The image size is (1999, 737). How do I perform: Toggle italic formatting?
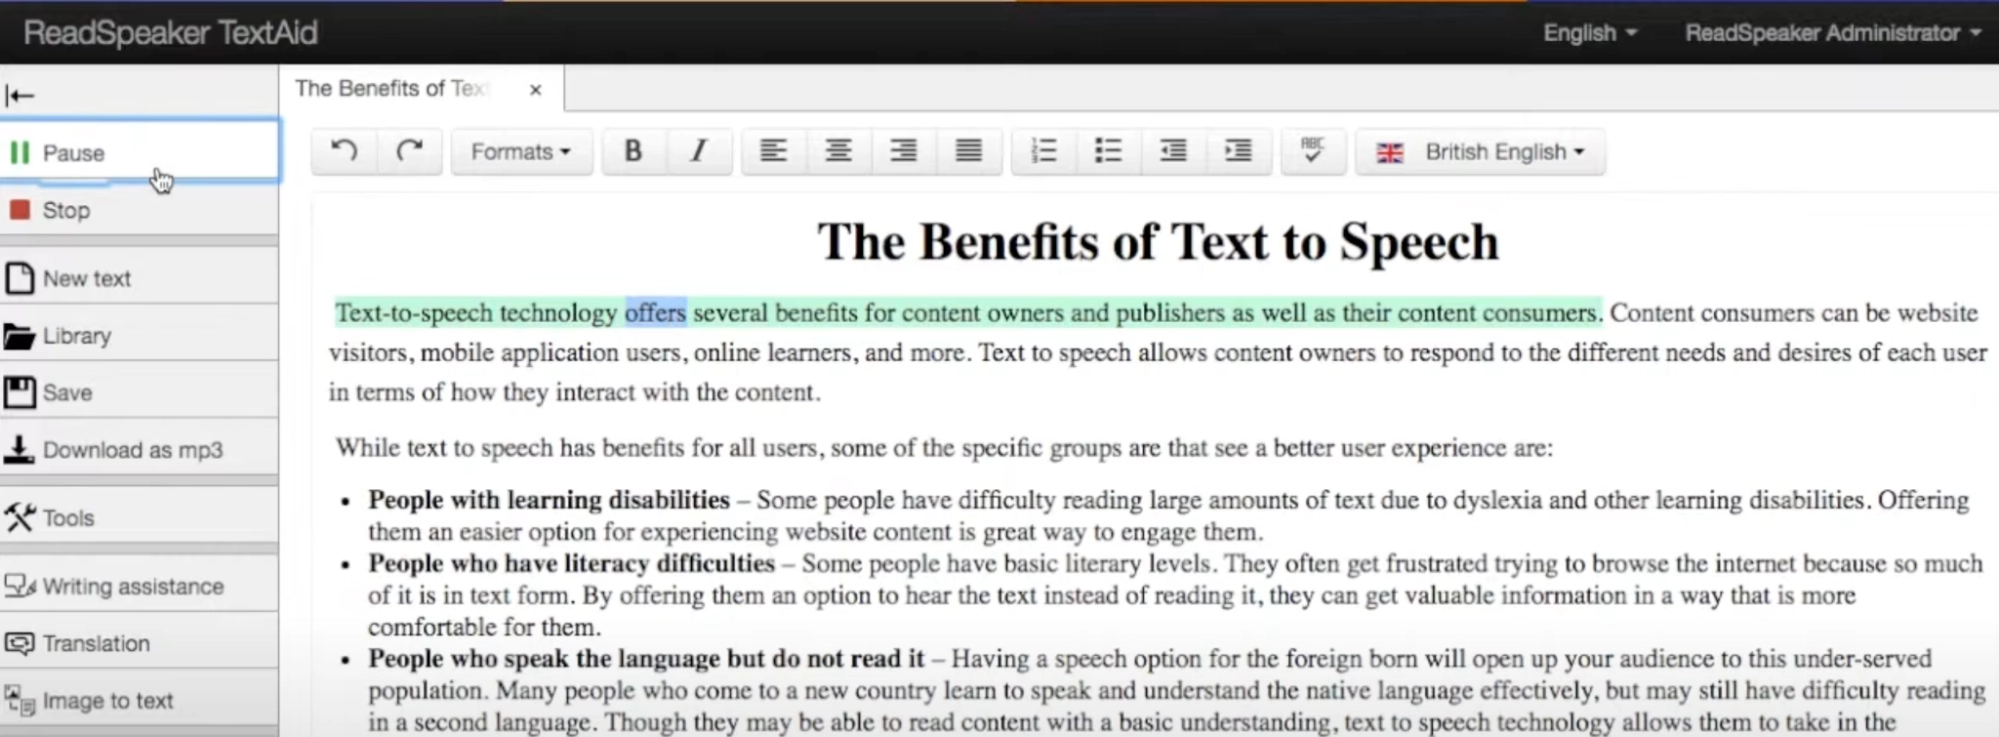point(699,151)
